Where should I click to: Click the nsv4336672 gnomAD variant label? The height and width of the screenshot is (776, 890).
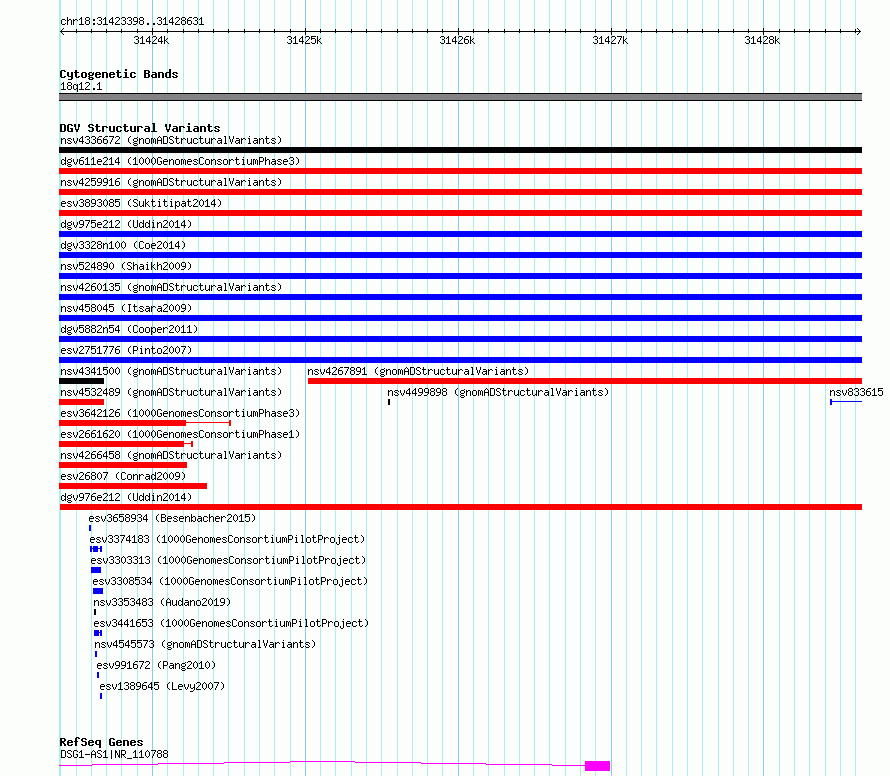(x=171, y=140)
